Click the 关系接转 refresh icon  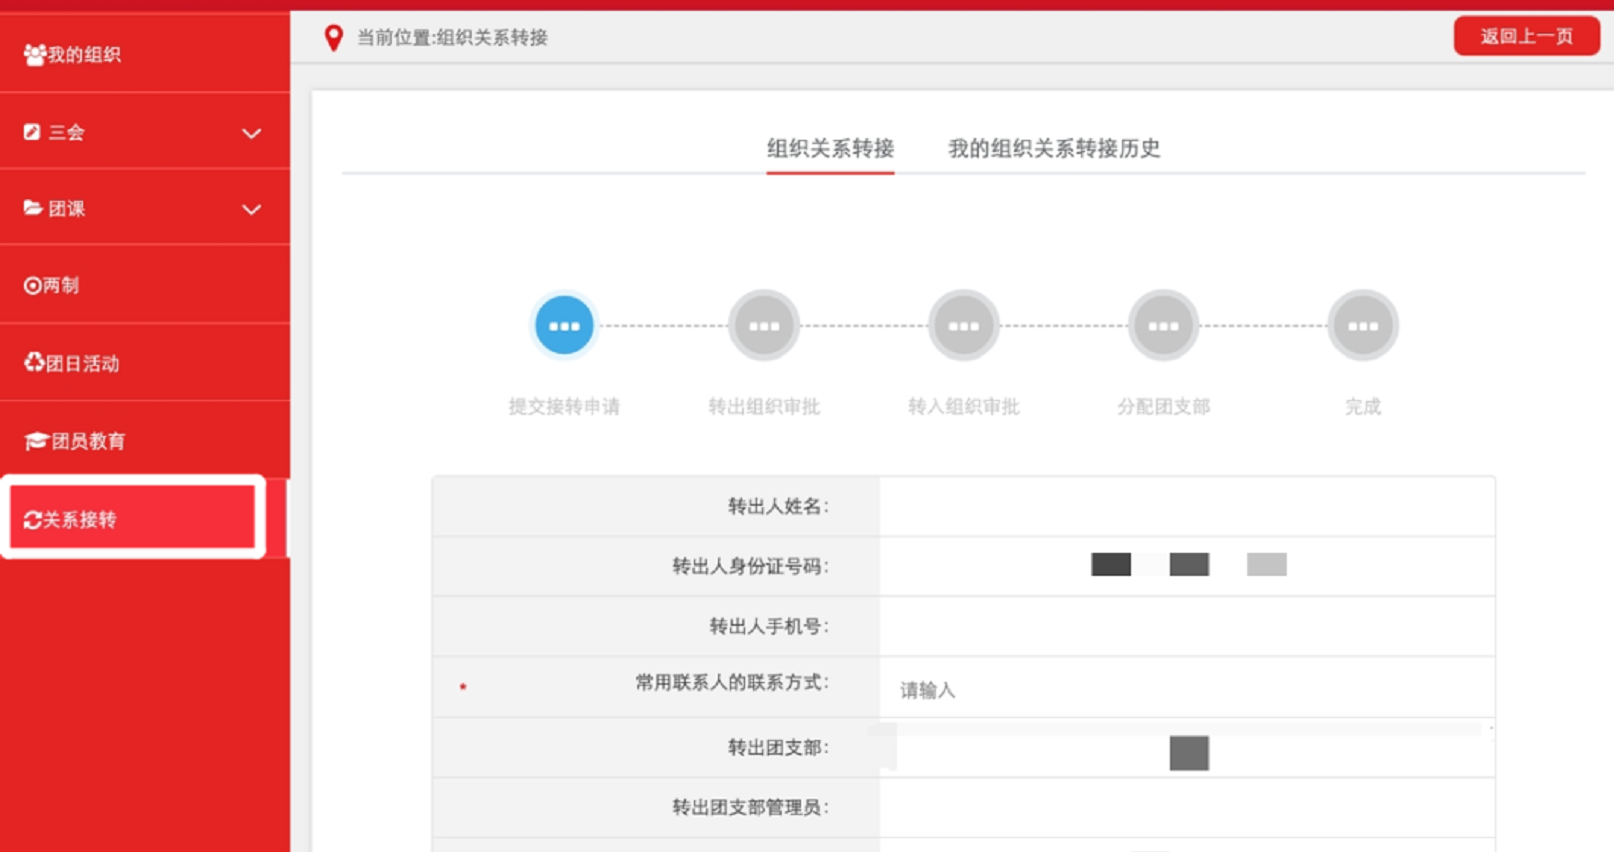tap(32, 520)
